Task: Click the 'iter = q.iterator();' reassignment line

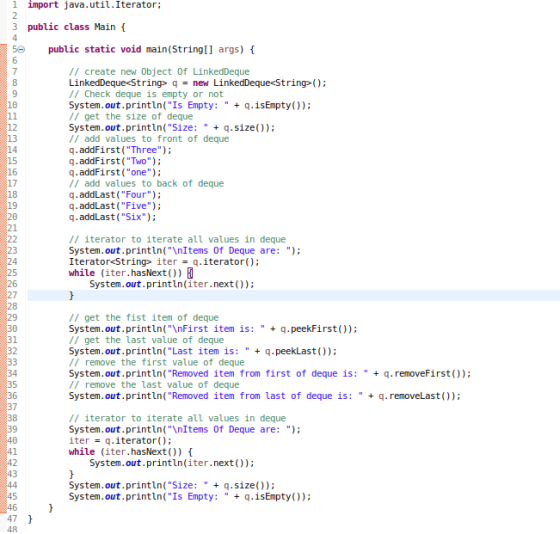Action: coord(120,441)
